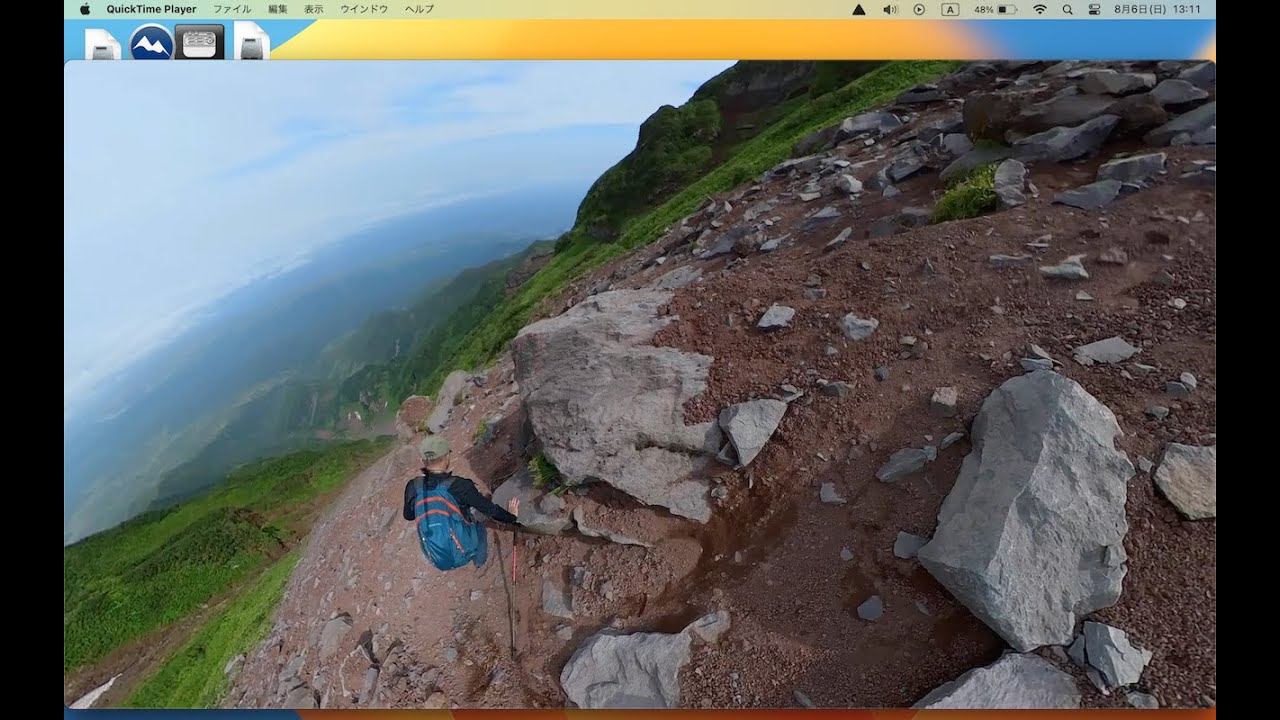Click the date and time 8月6日(日) 13:11

tap(1157, 9)
